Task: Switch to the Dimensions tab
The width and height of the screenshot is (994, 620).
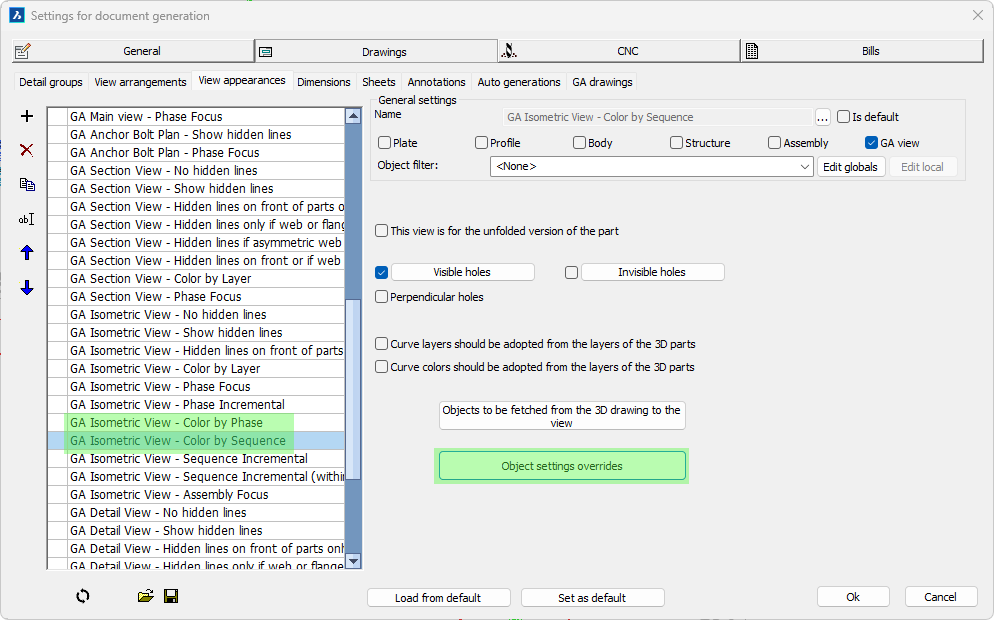Action: (x=324, y=82)
